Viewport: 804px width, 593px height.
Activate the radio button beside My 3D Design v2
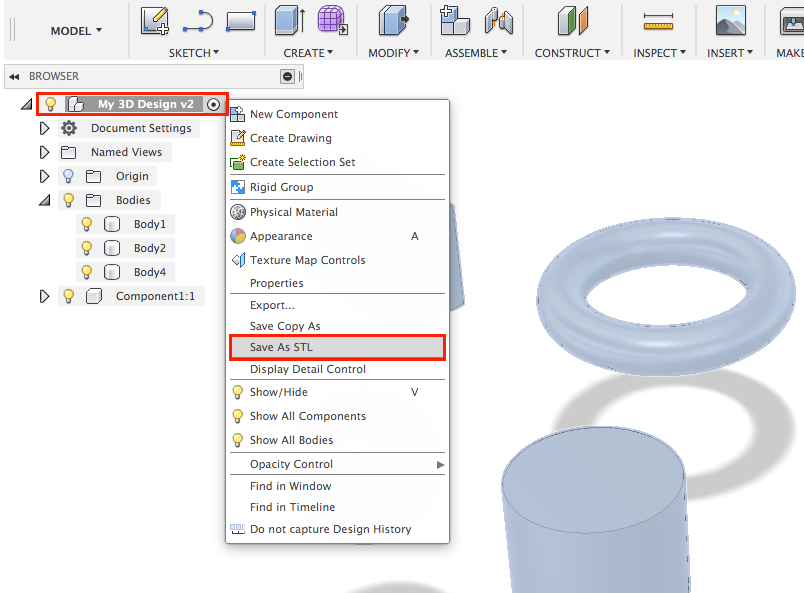213,104
